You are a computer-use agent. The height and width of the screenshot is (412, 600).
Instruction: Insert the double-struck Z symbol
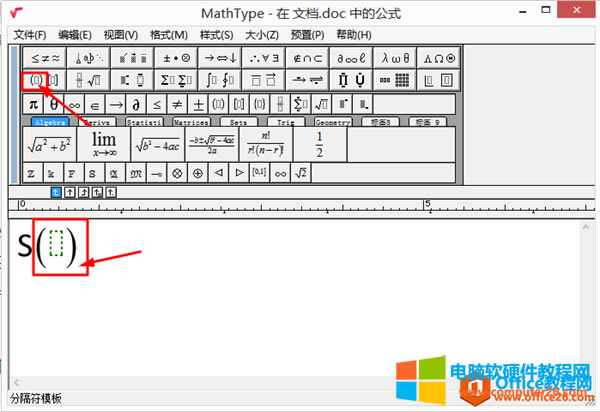point(33,173)
